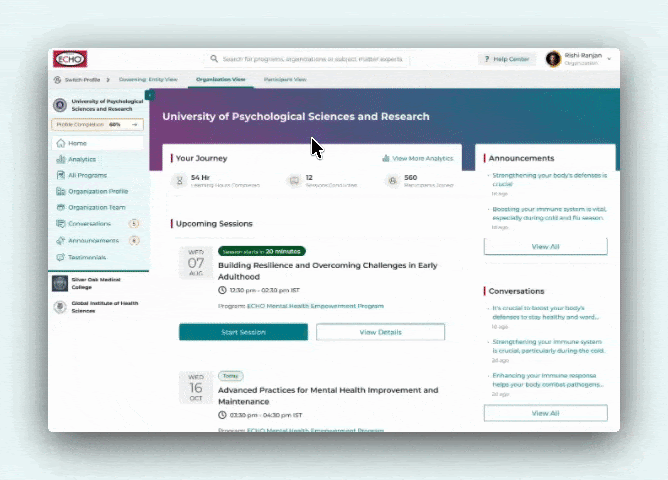Screen dimensions: 668x480
Task: Open conversation Enhancing your immune response
Action: click(548, 380)
